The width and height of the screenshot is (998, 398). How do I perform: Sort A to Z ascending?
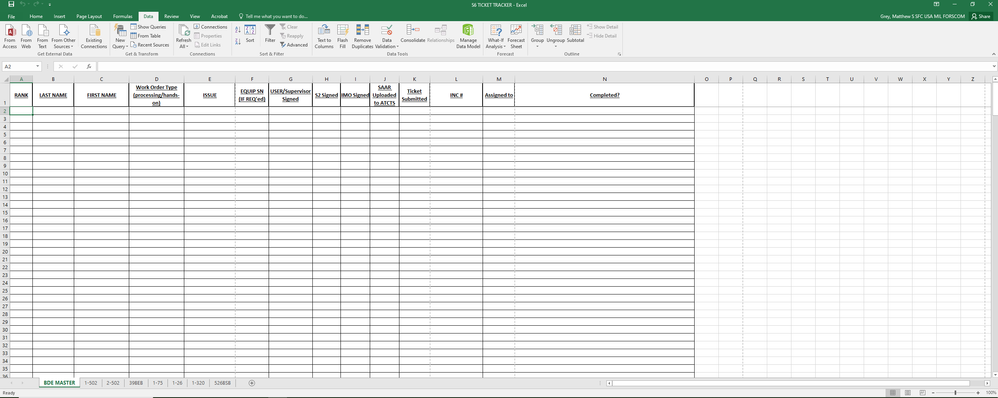coord(237,29)
